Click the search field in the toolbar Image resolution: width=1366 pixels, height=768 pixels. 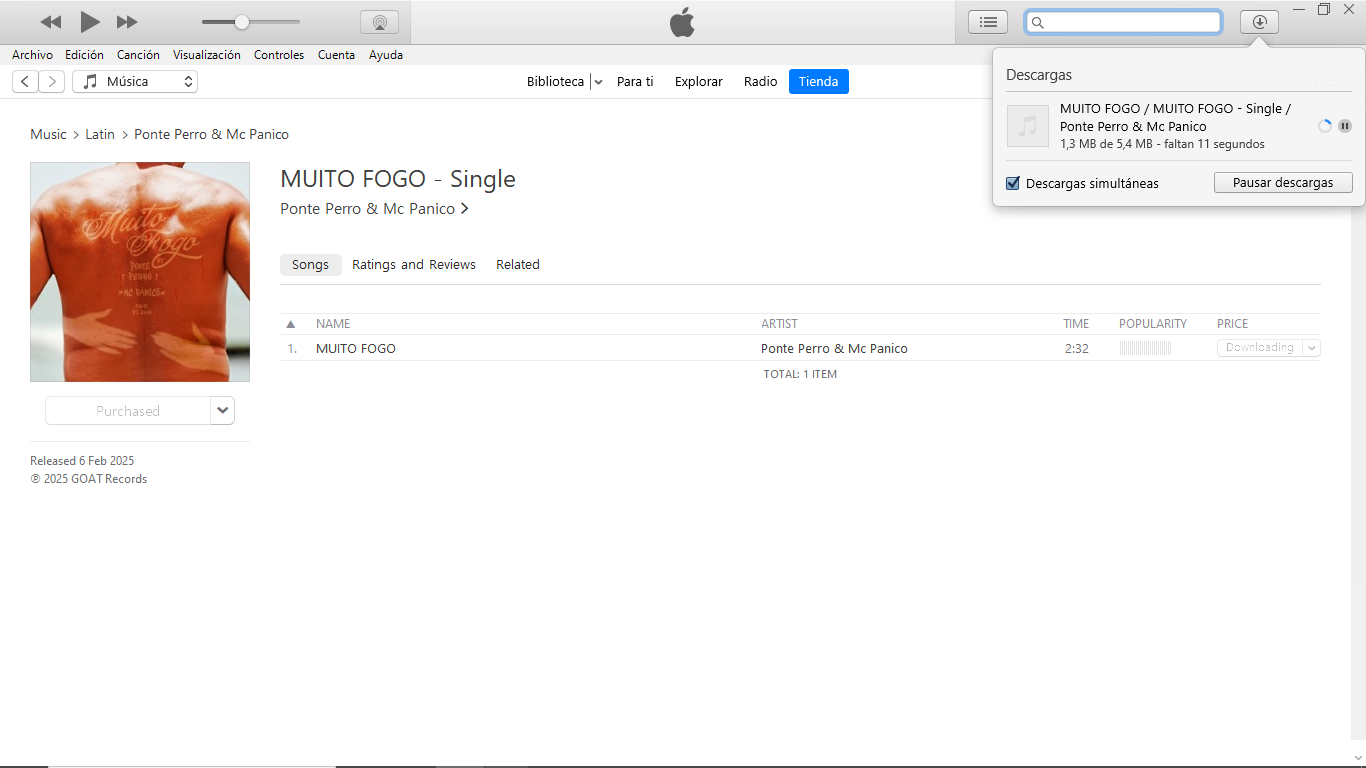1123,22
